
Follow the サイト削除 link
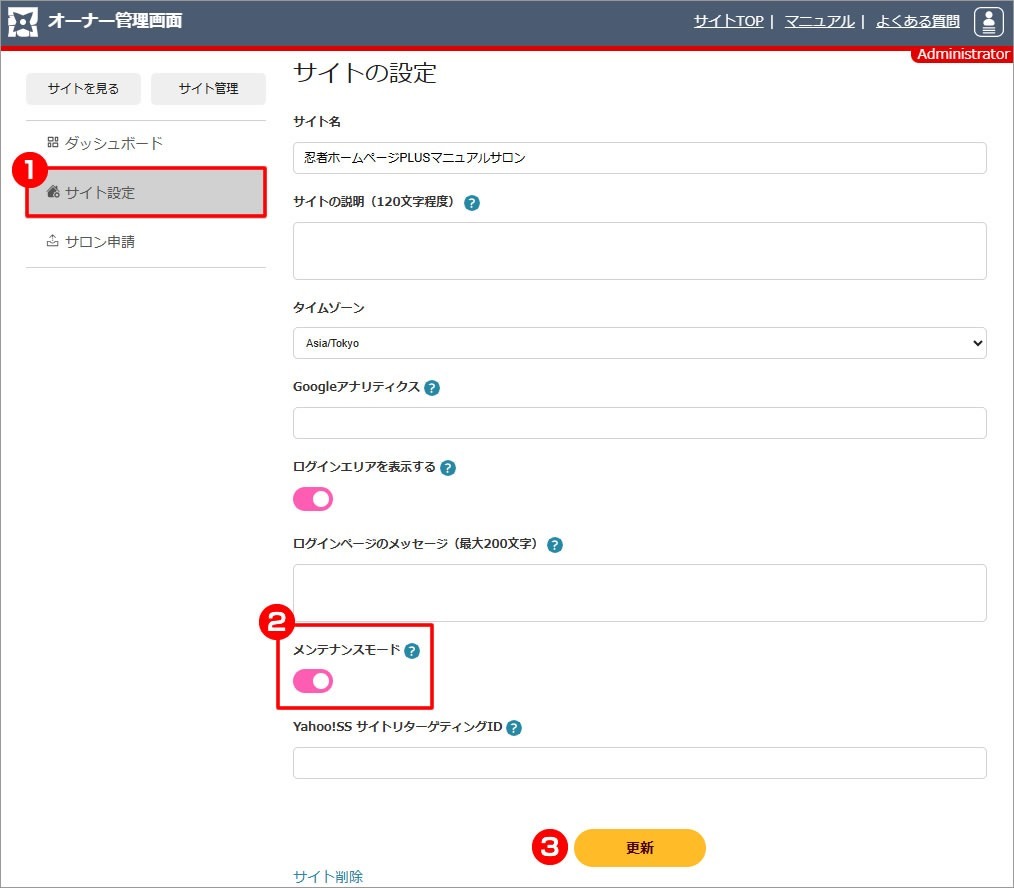(328, 876)
